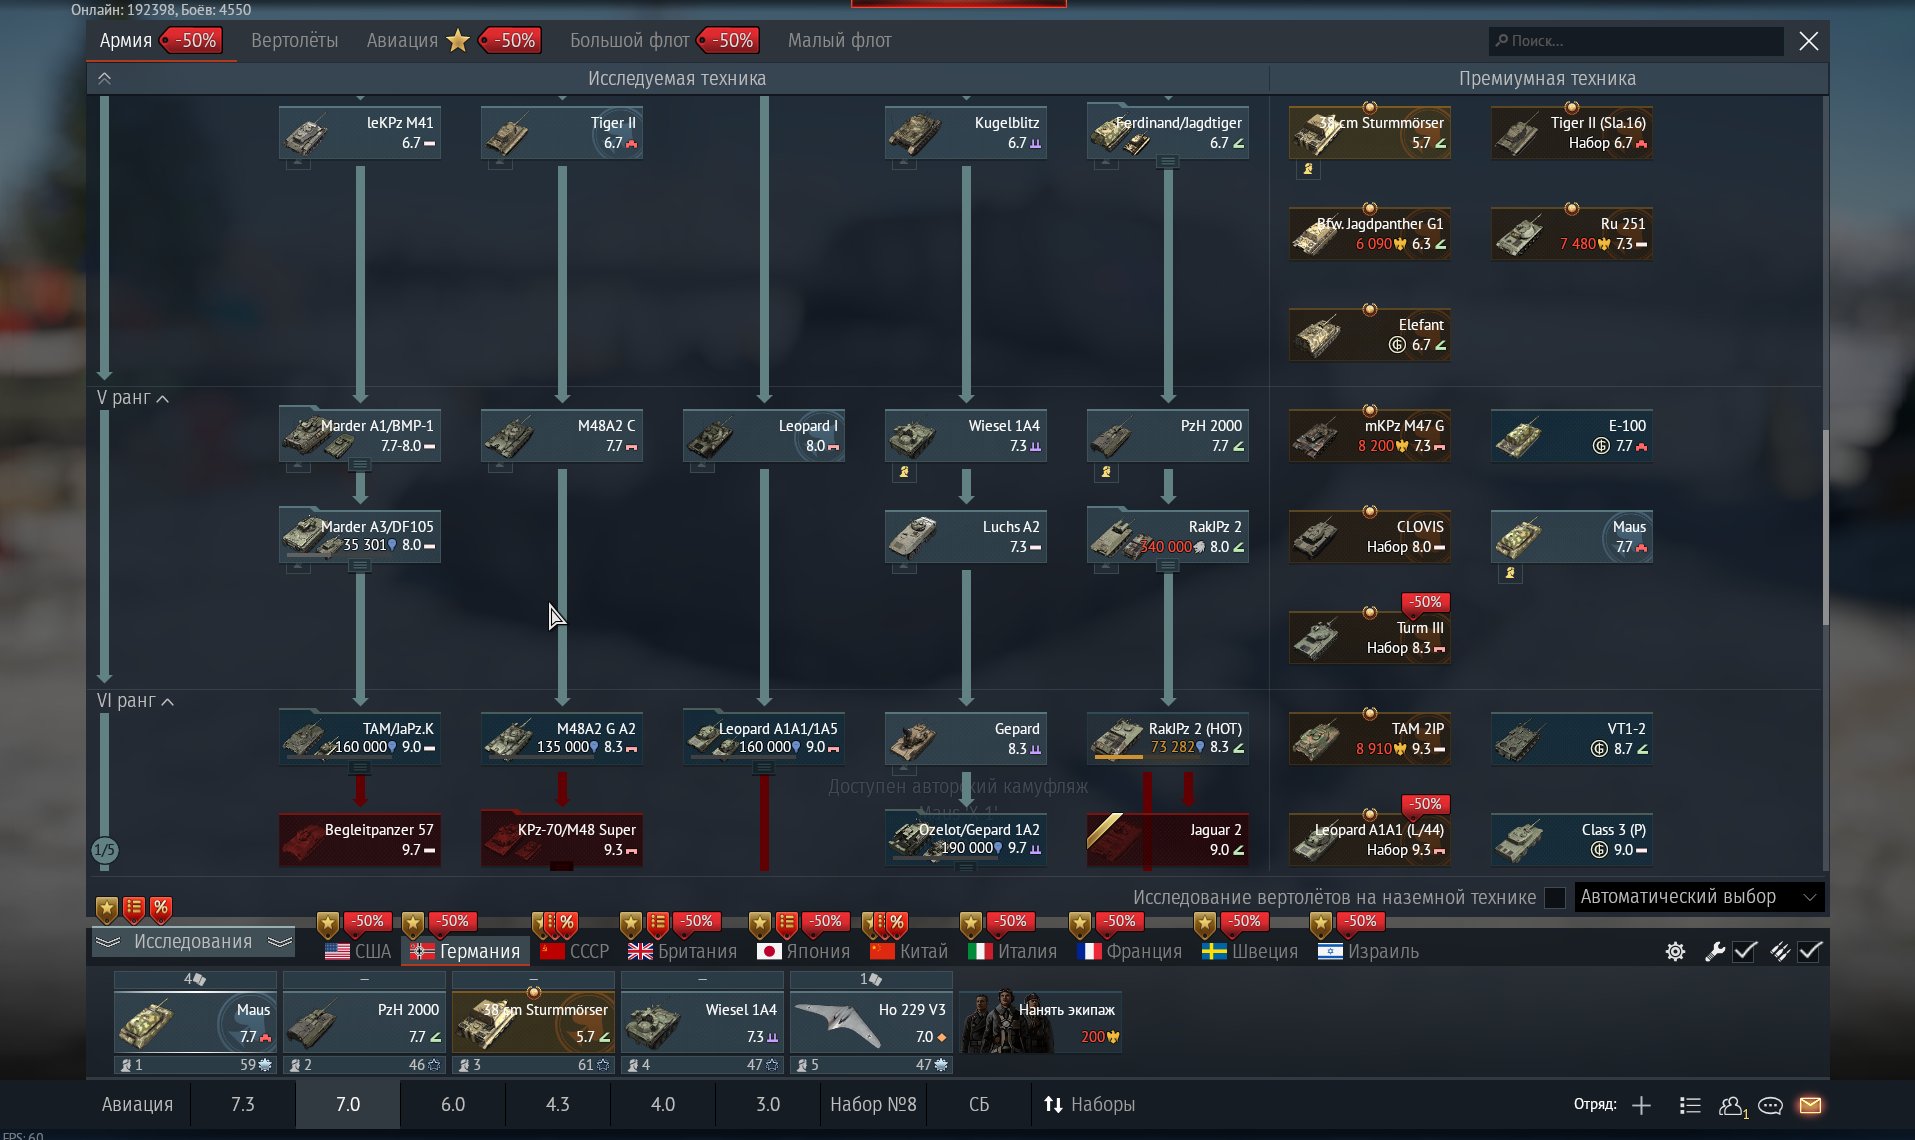Viewport: 1915px width, 1140px height.
Task: Click the envelope mail icon
Action: [x=1810, y=1105]
